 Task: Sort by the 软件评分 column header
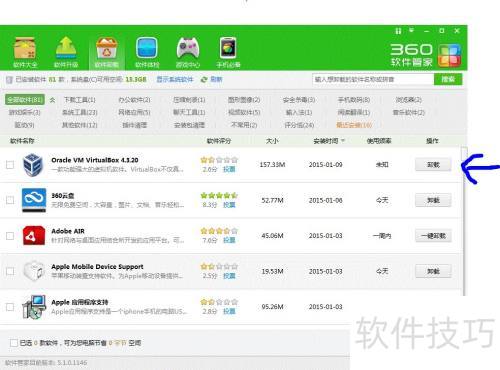tap(219, 141)
